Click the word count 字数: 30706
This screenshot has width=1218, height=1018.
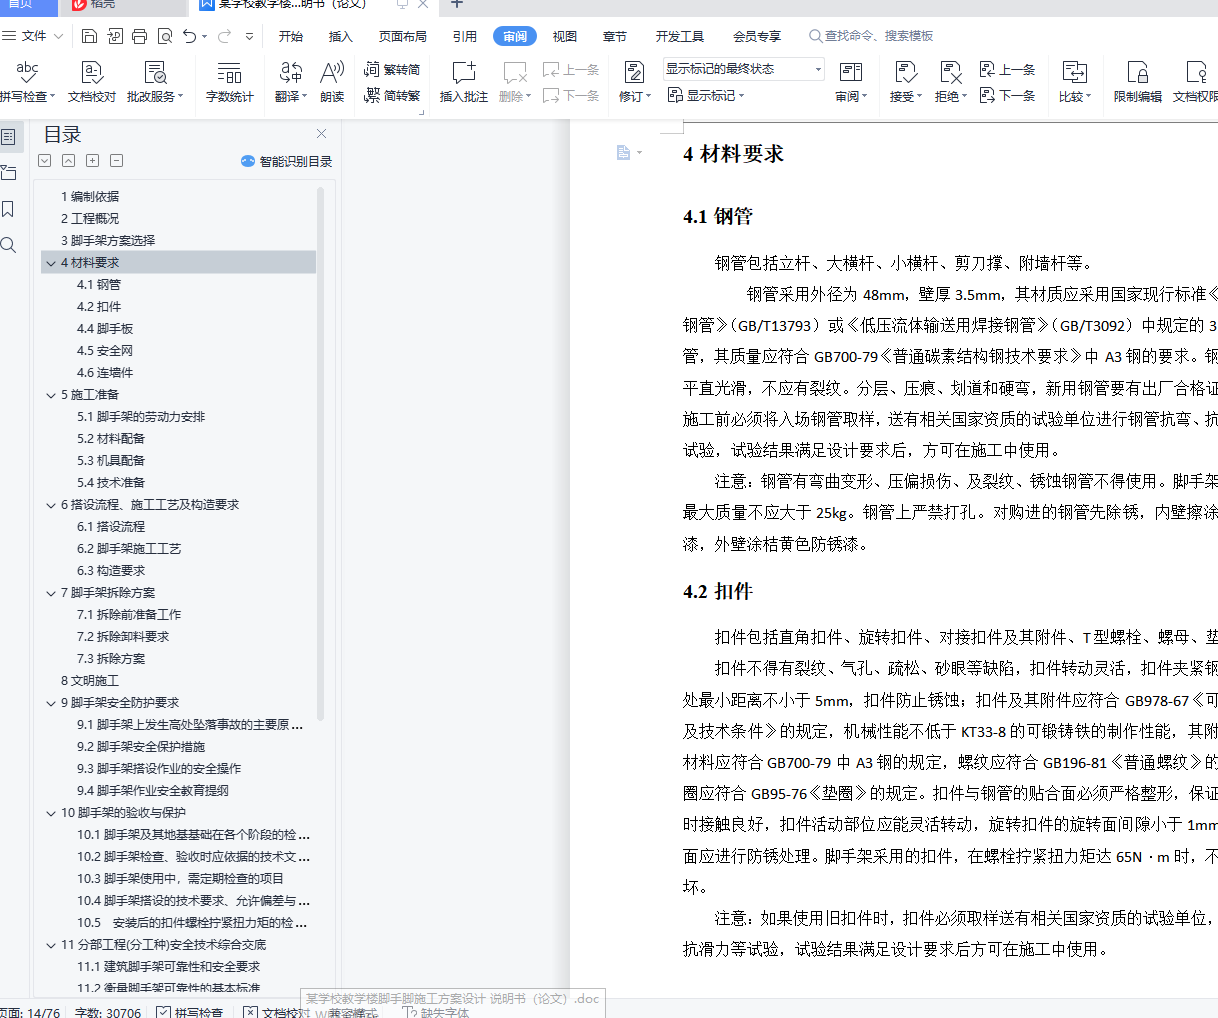pyautogui.click(x=108, y=1012)
